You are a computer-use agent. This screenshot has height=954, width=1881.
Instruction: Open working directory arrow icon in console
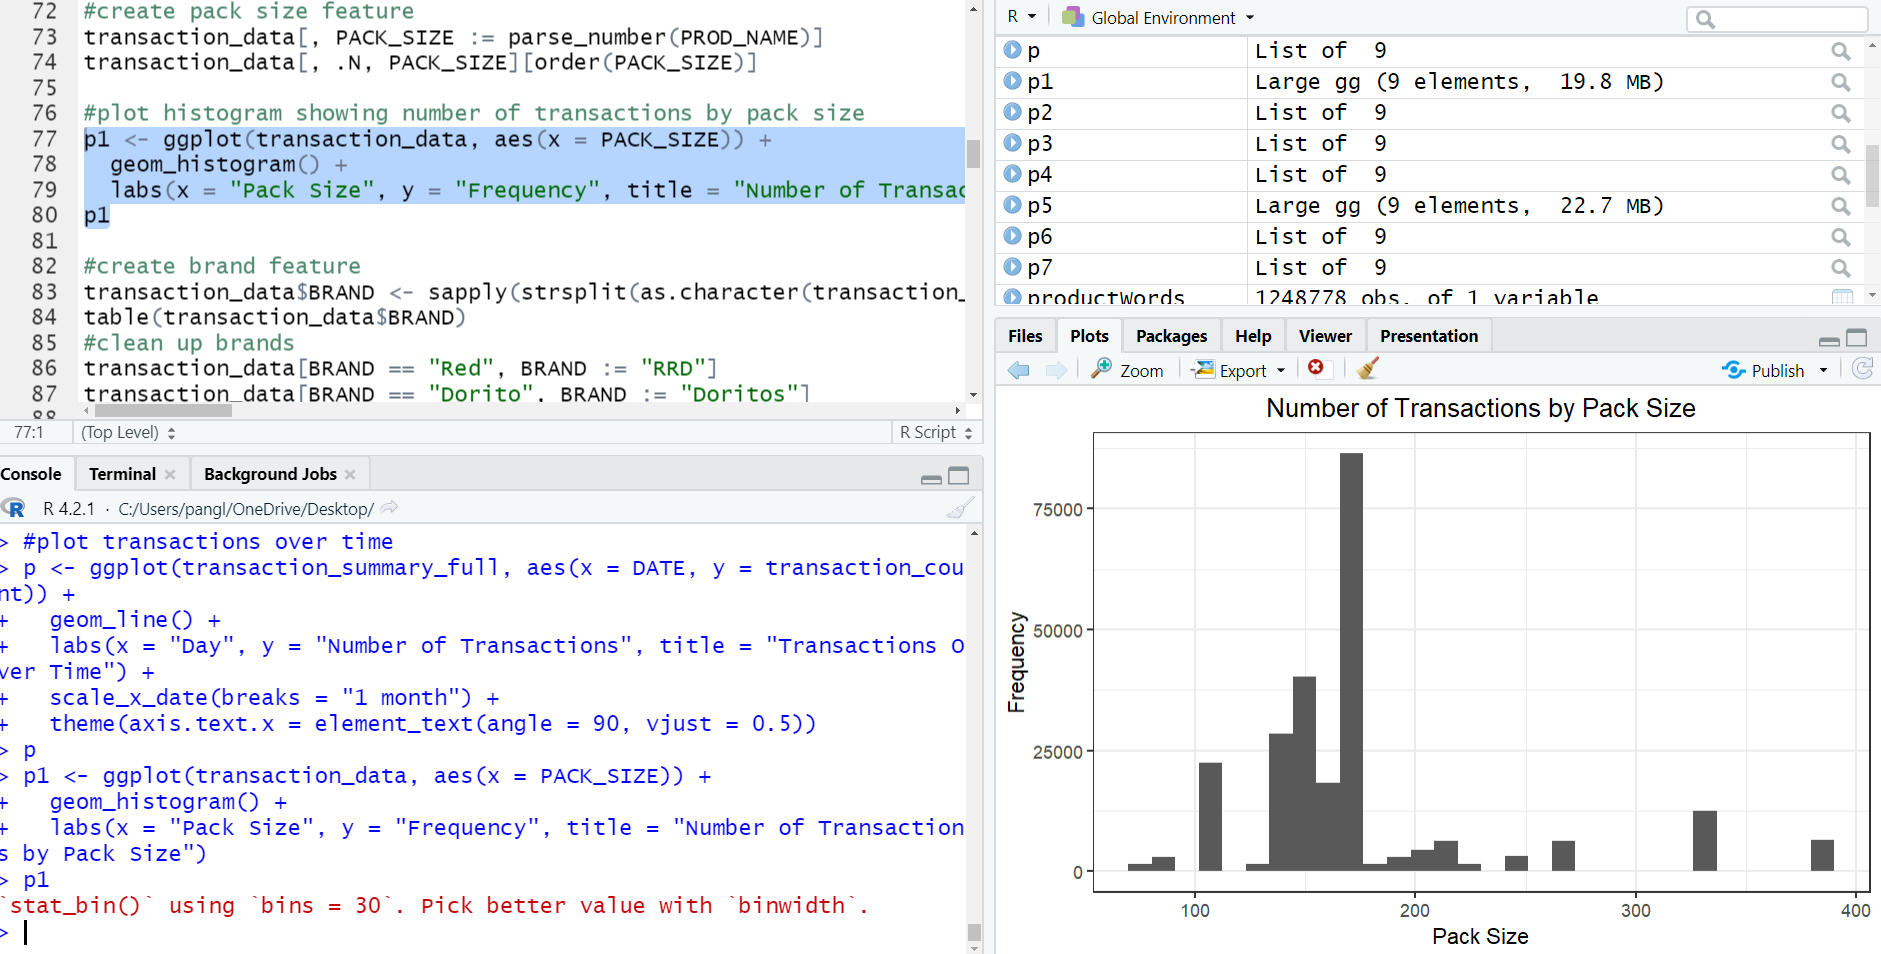tap(389, 508)
